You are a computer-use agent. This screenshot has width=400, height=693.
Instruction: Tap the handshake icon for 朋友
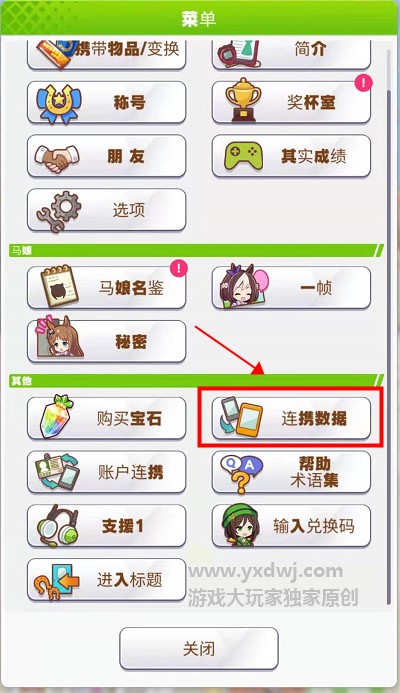tap(57, 157)
